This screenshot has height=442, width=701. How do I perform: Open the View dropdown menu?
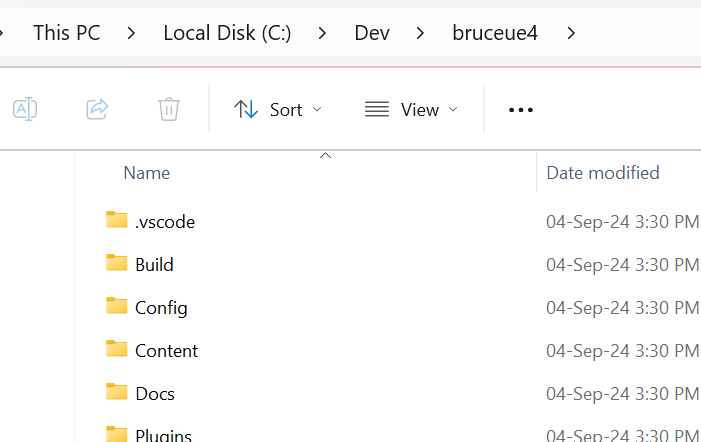pos(411,110)
